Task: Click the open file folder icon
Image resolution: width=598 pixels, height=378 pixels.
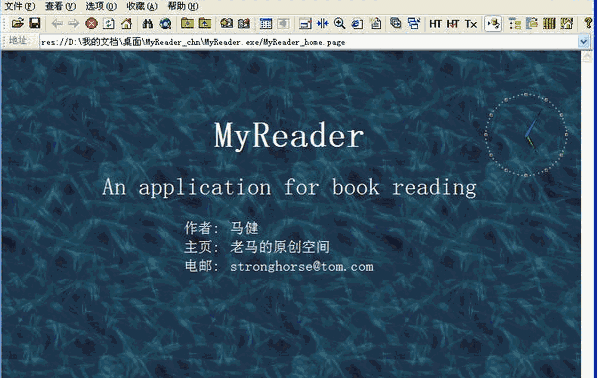Action: tap(18, 24)
